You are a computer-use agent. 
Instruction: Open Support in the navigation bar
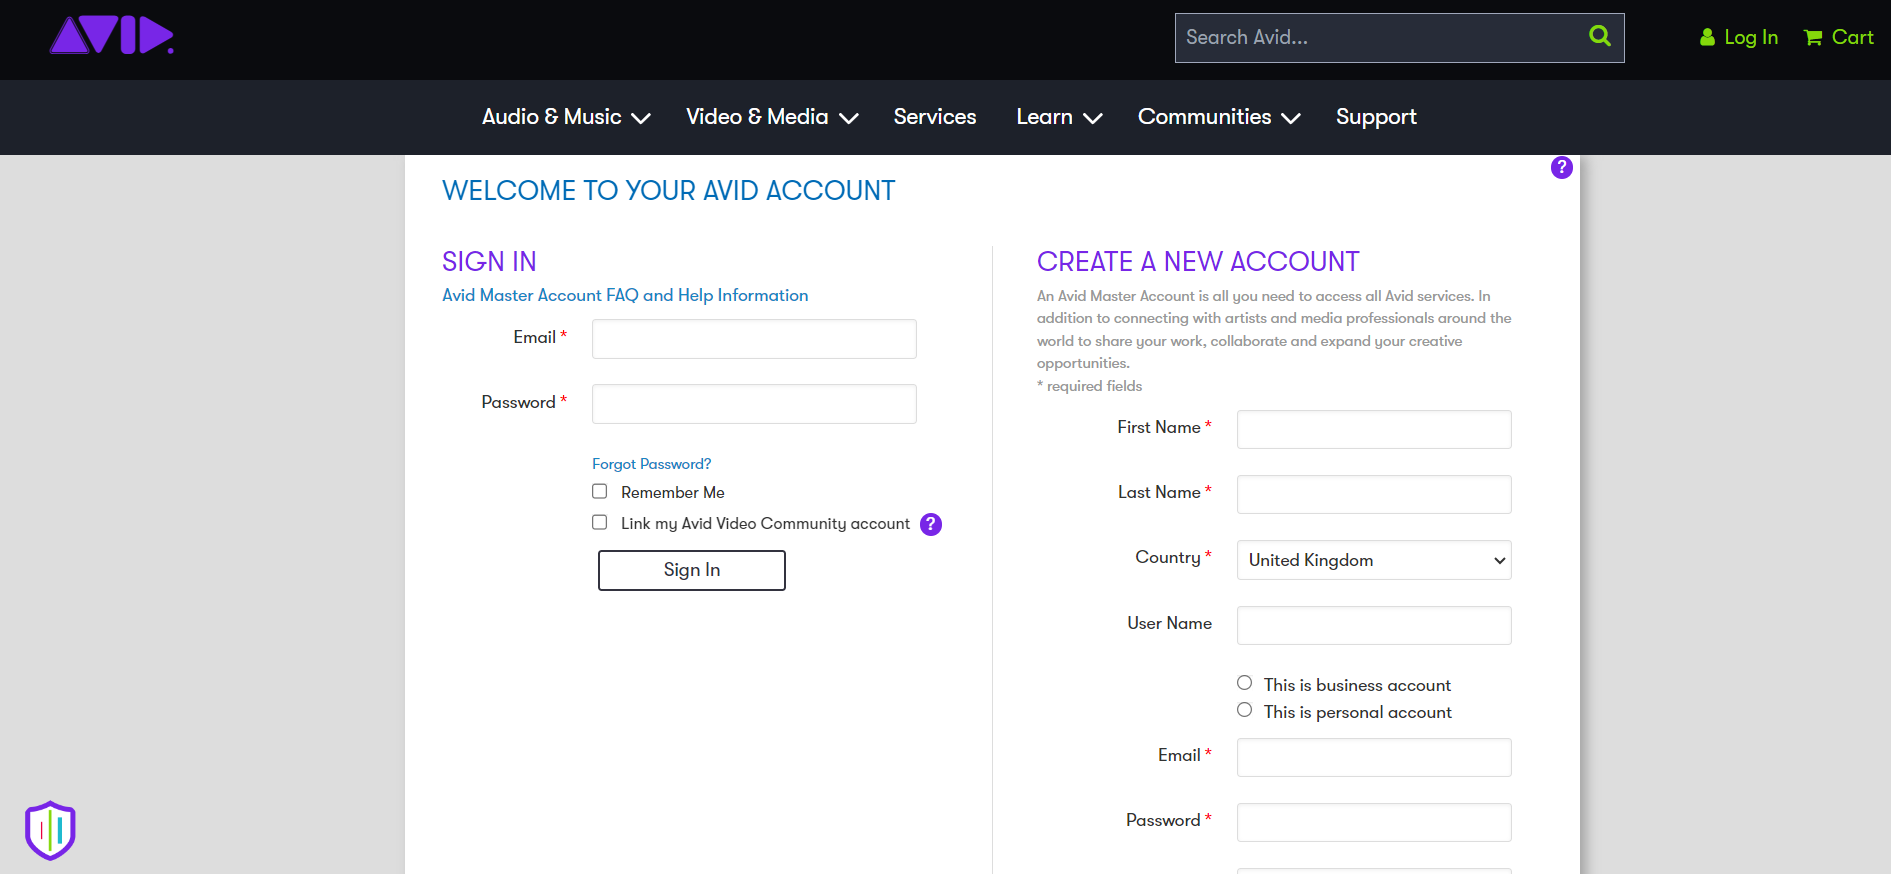pyautogui.click(x=1376, y=117)
